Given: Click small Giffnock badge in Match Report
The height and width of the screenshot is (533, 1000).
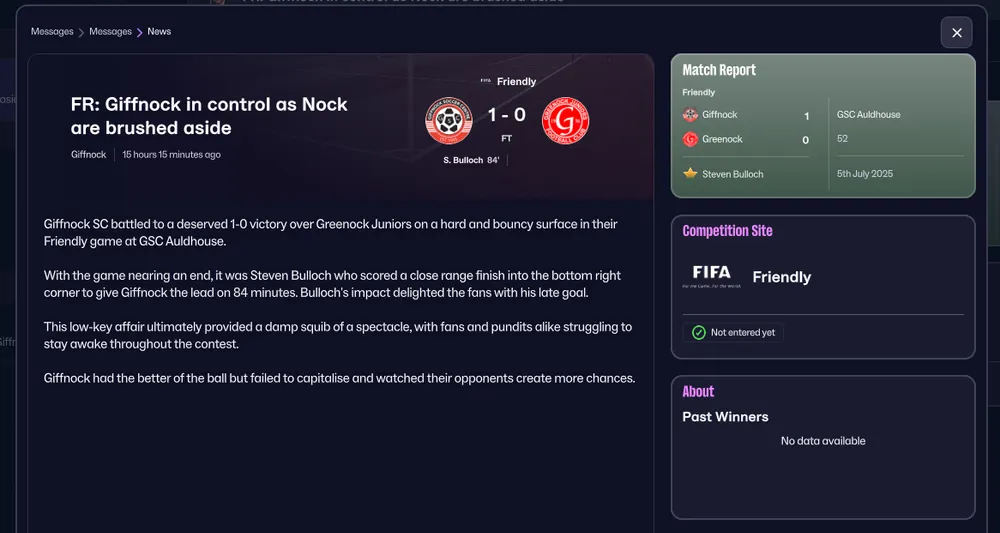Looking at the screenshot, I should tap(690, 115).
